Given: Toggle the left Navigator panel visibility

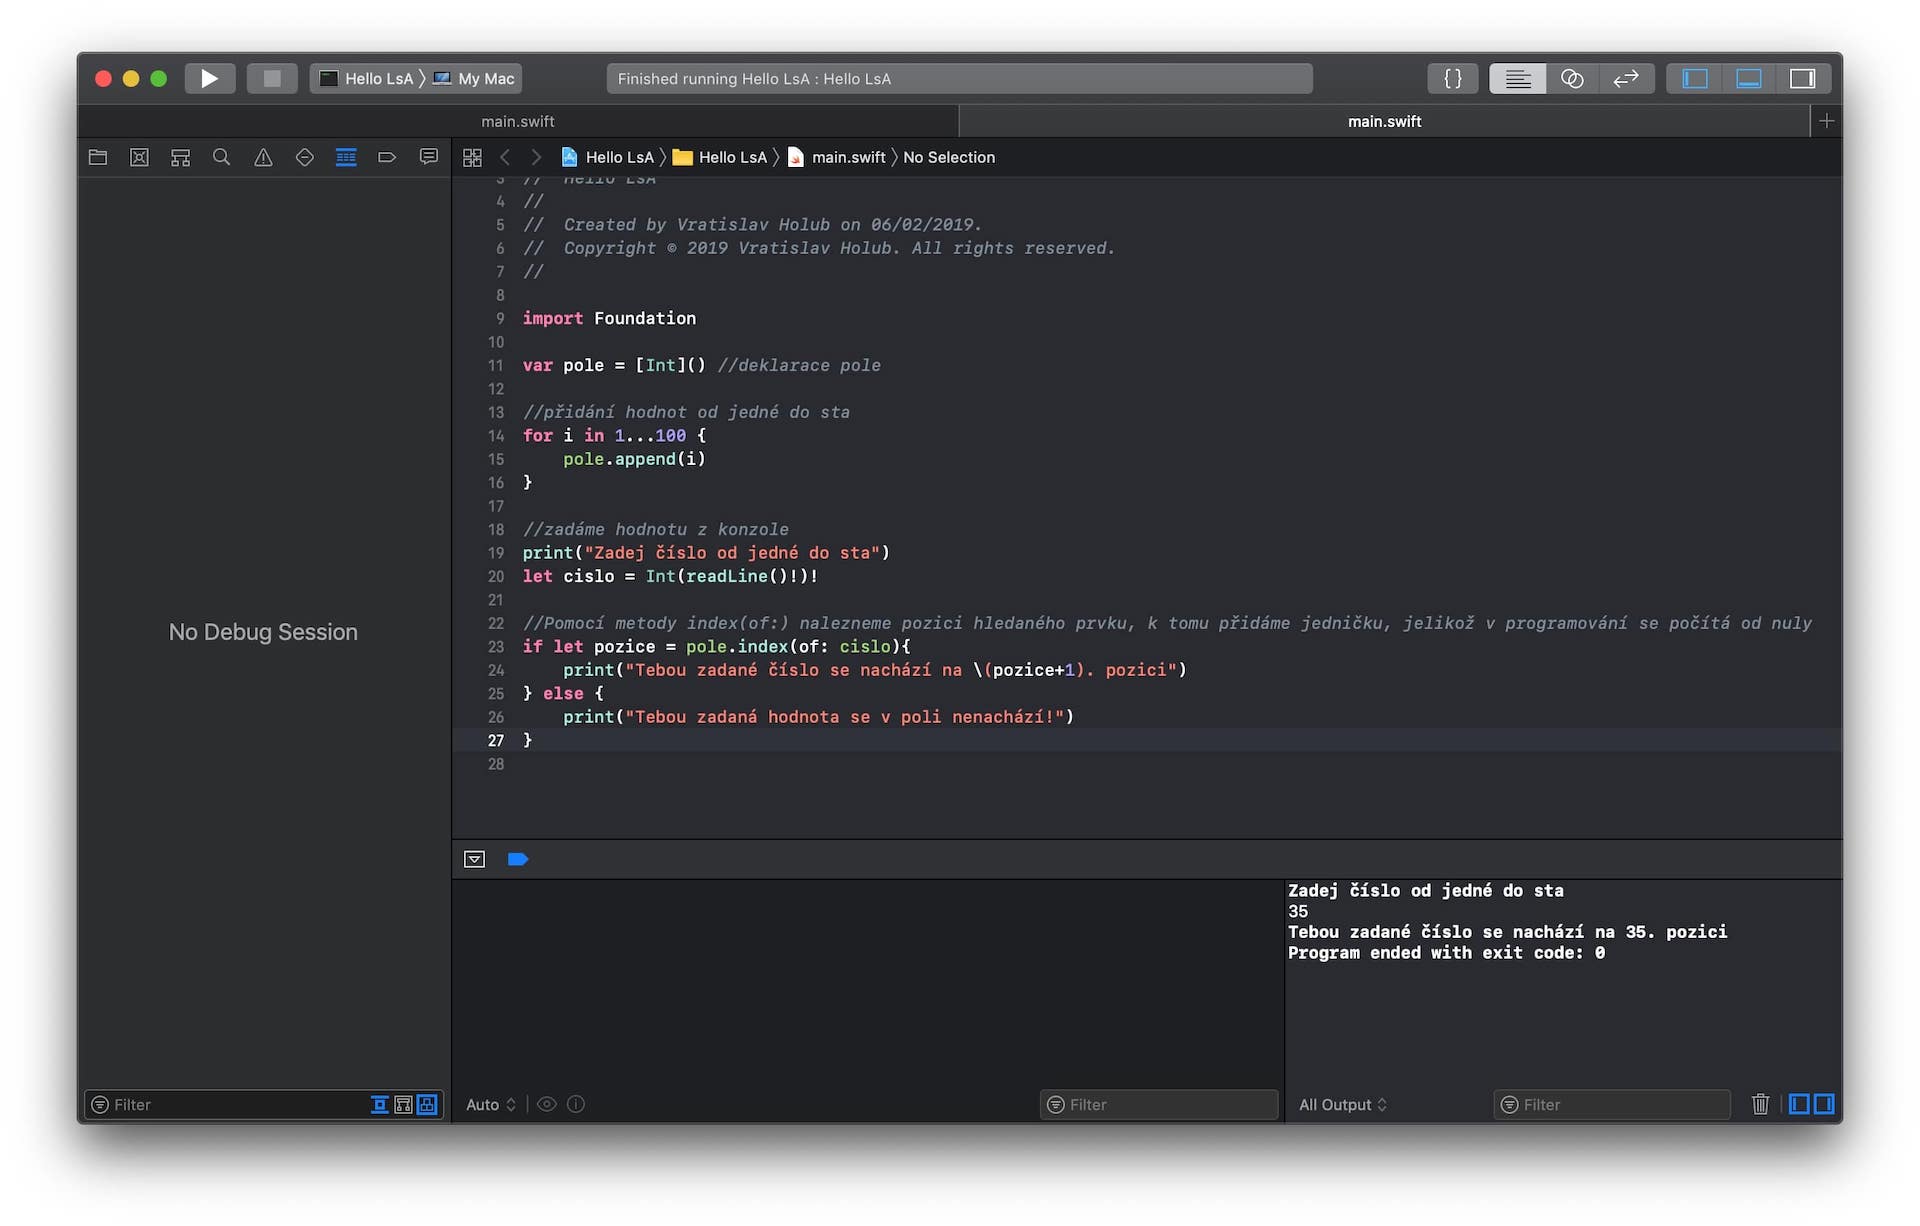Looking at the screenshot, I should pos(1695,78).
